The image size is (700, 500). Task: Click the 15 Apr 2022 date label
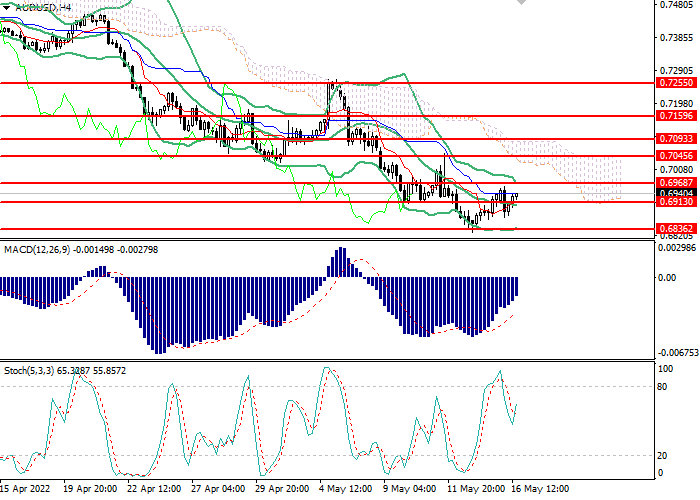coord(25,490)
